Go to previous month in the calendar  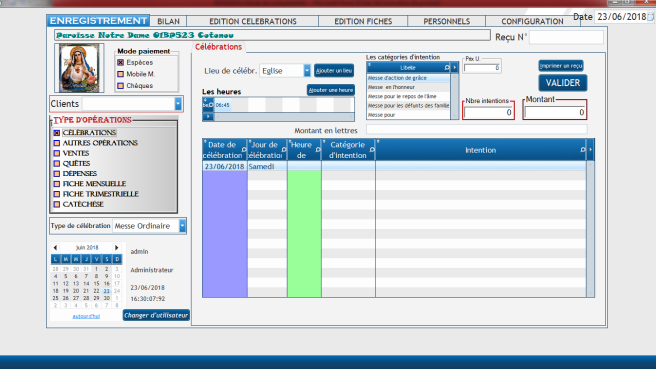point(55,248)
